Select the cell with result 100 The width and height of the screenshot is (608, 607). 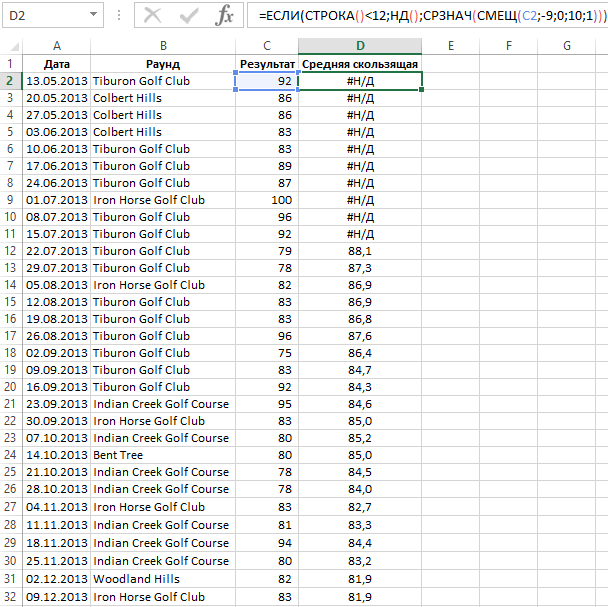click(267, 200)
